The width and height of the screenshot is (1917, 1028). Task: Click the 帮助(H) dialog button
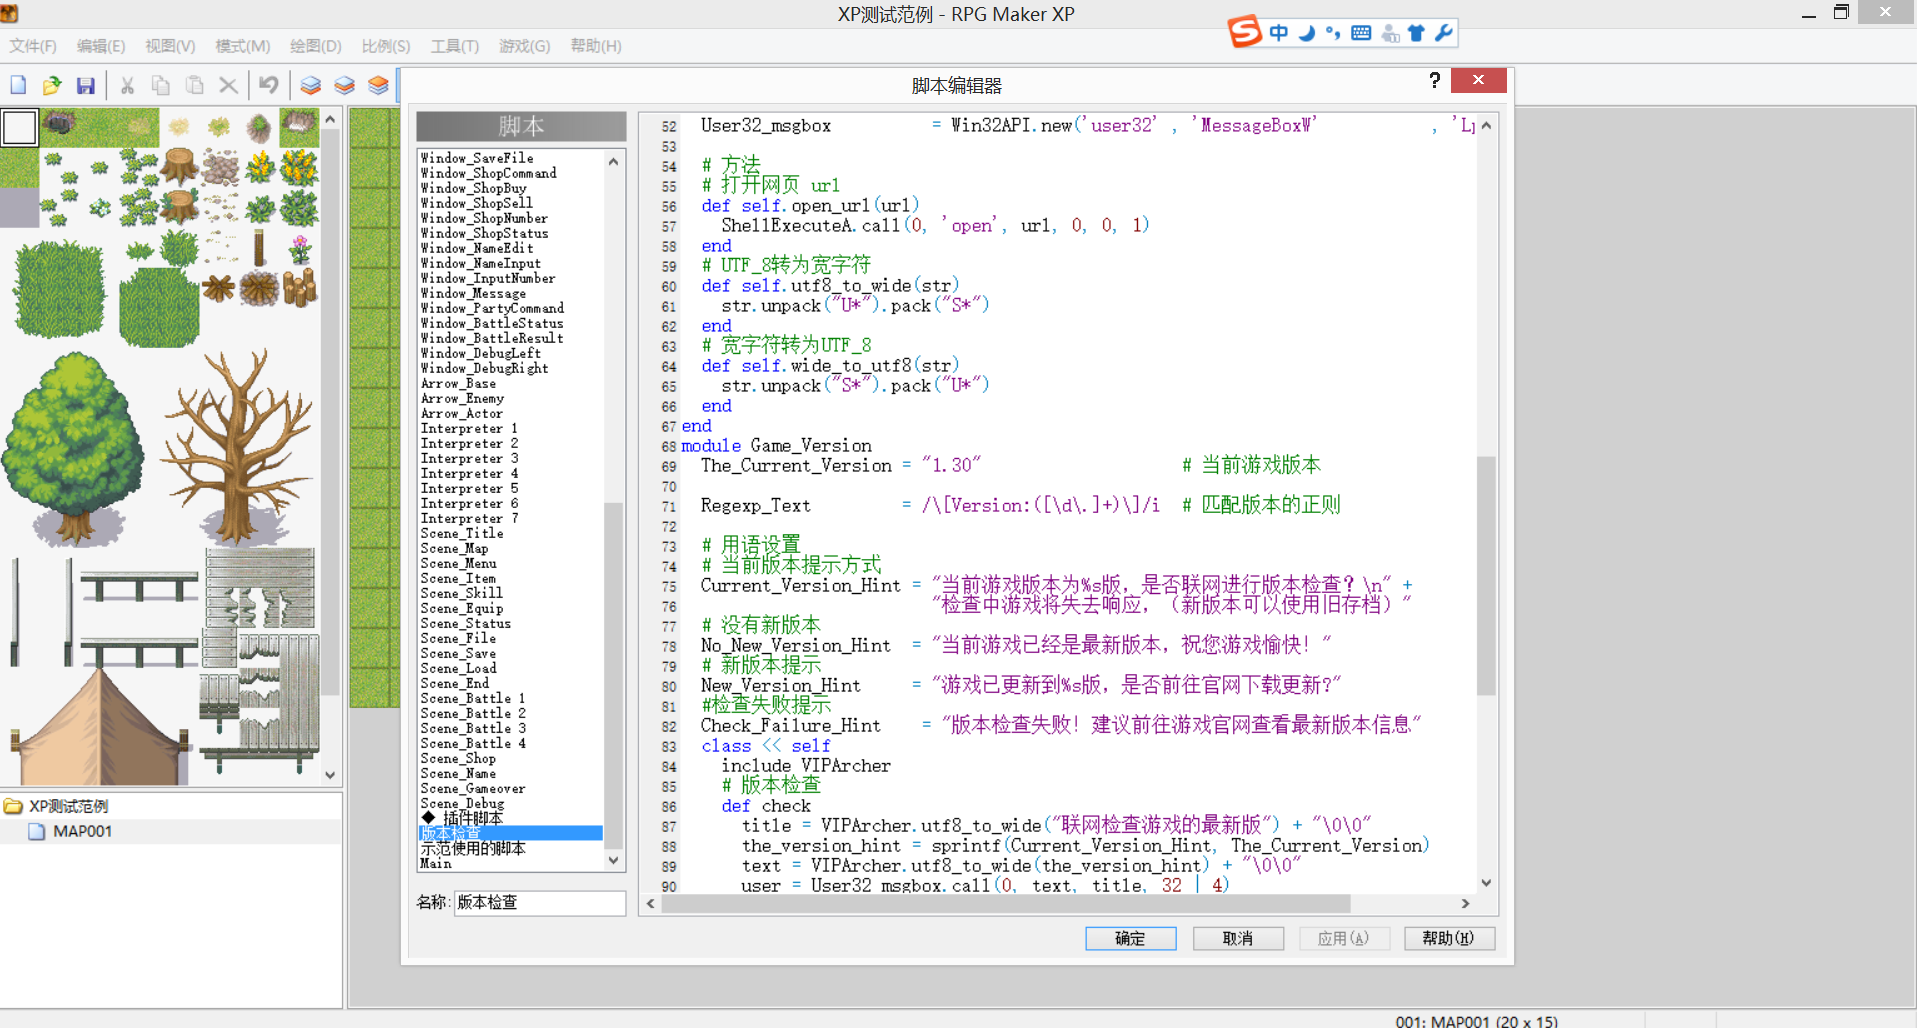tap(1449, 938)
